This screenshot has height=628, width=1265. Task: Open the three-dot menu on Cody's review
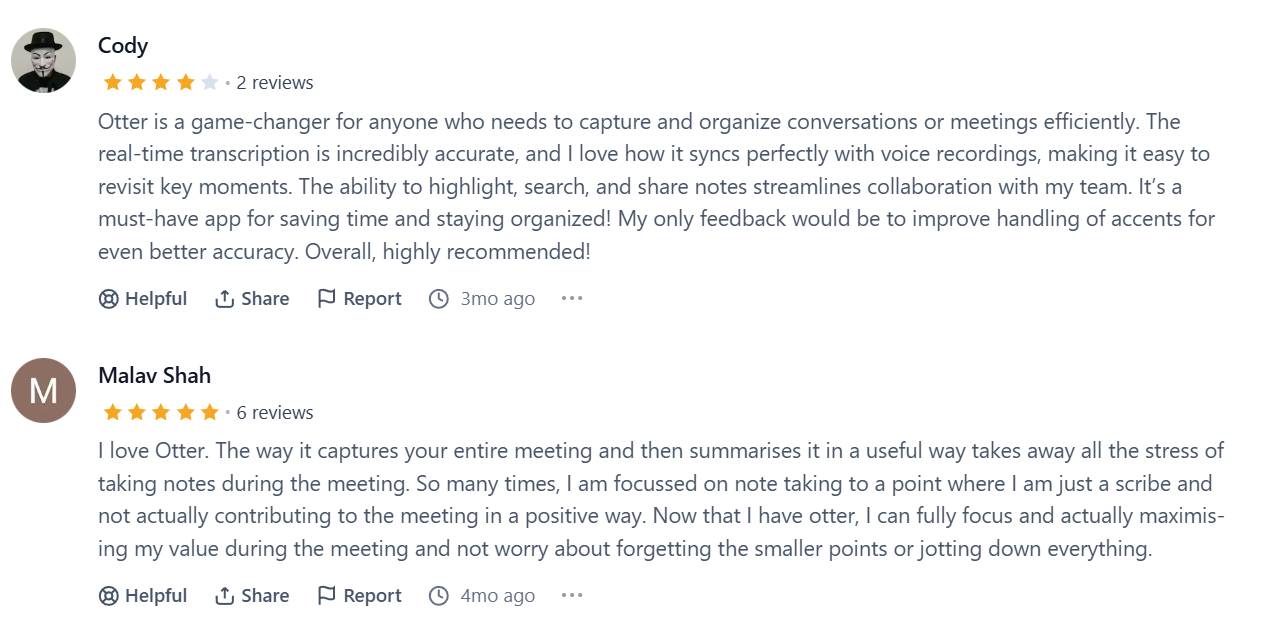pos(572,299)
